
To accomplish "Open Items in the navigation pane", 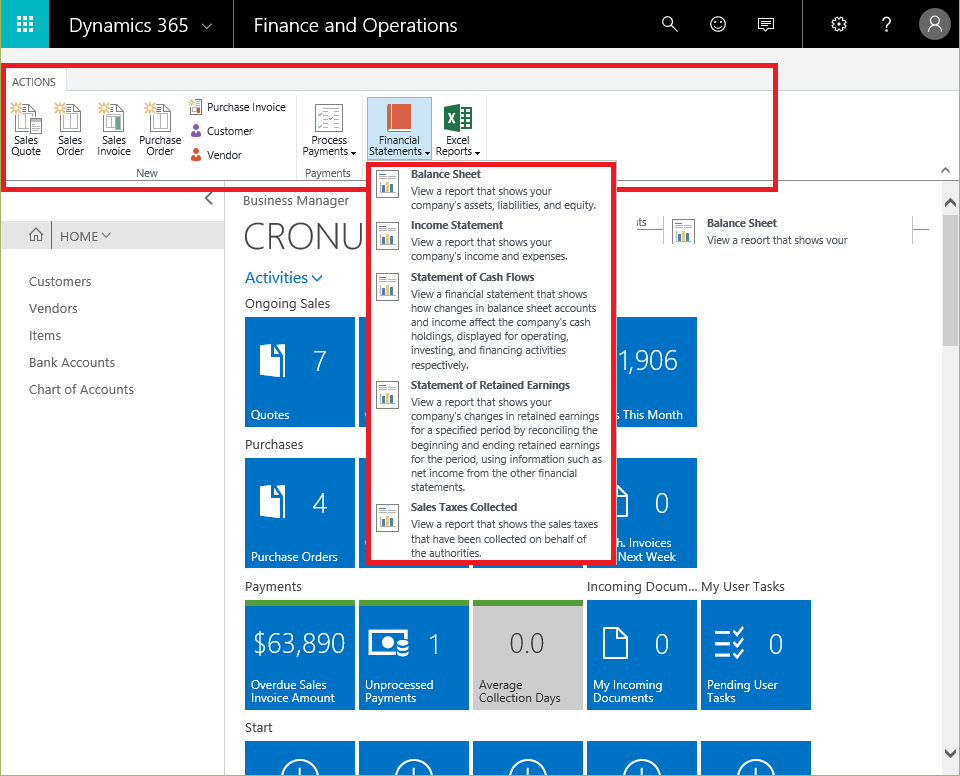I will tap(45, 335).
